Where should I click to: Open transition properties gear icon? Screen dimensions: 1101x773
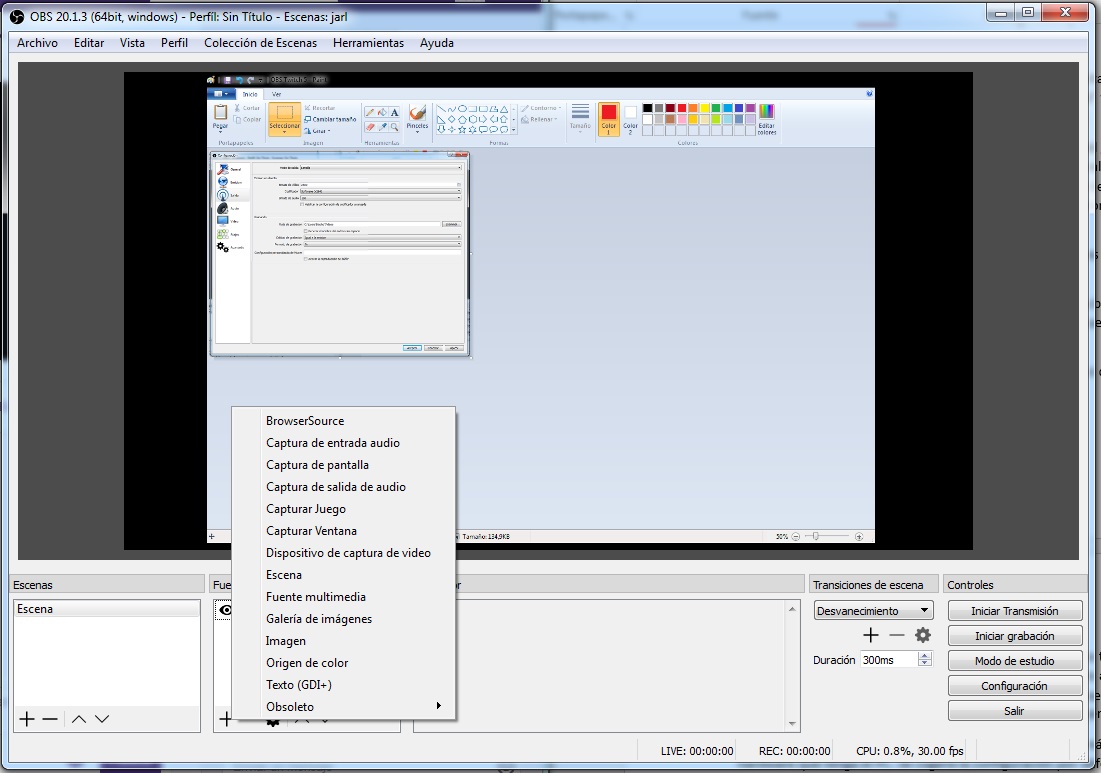point(923,635)
